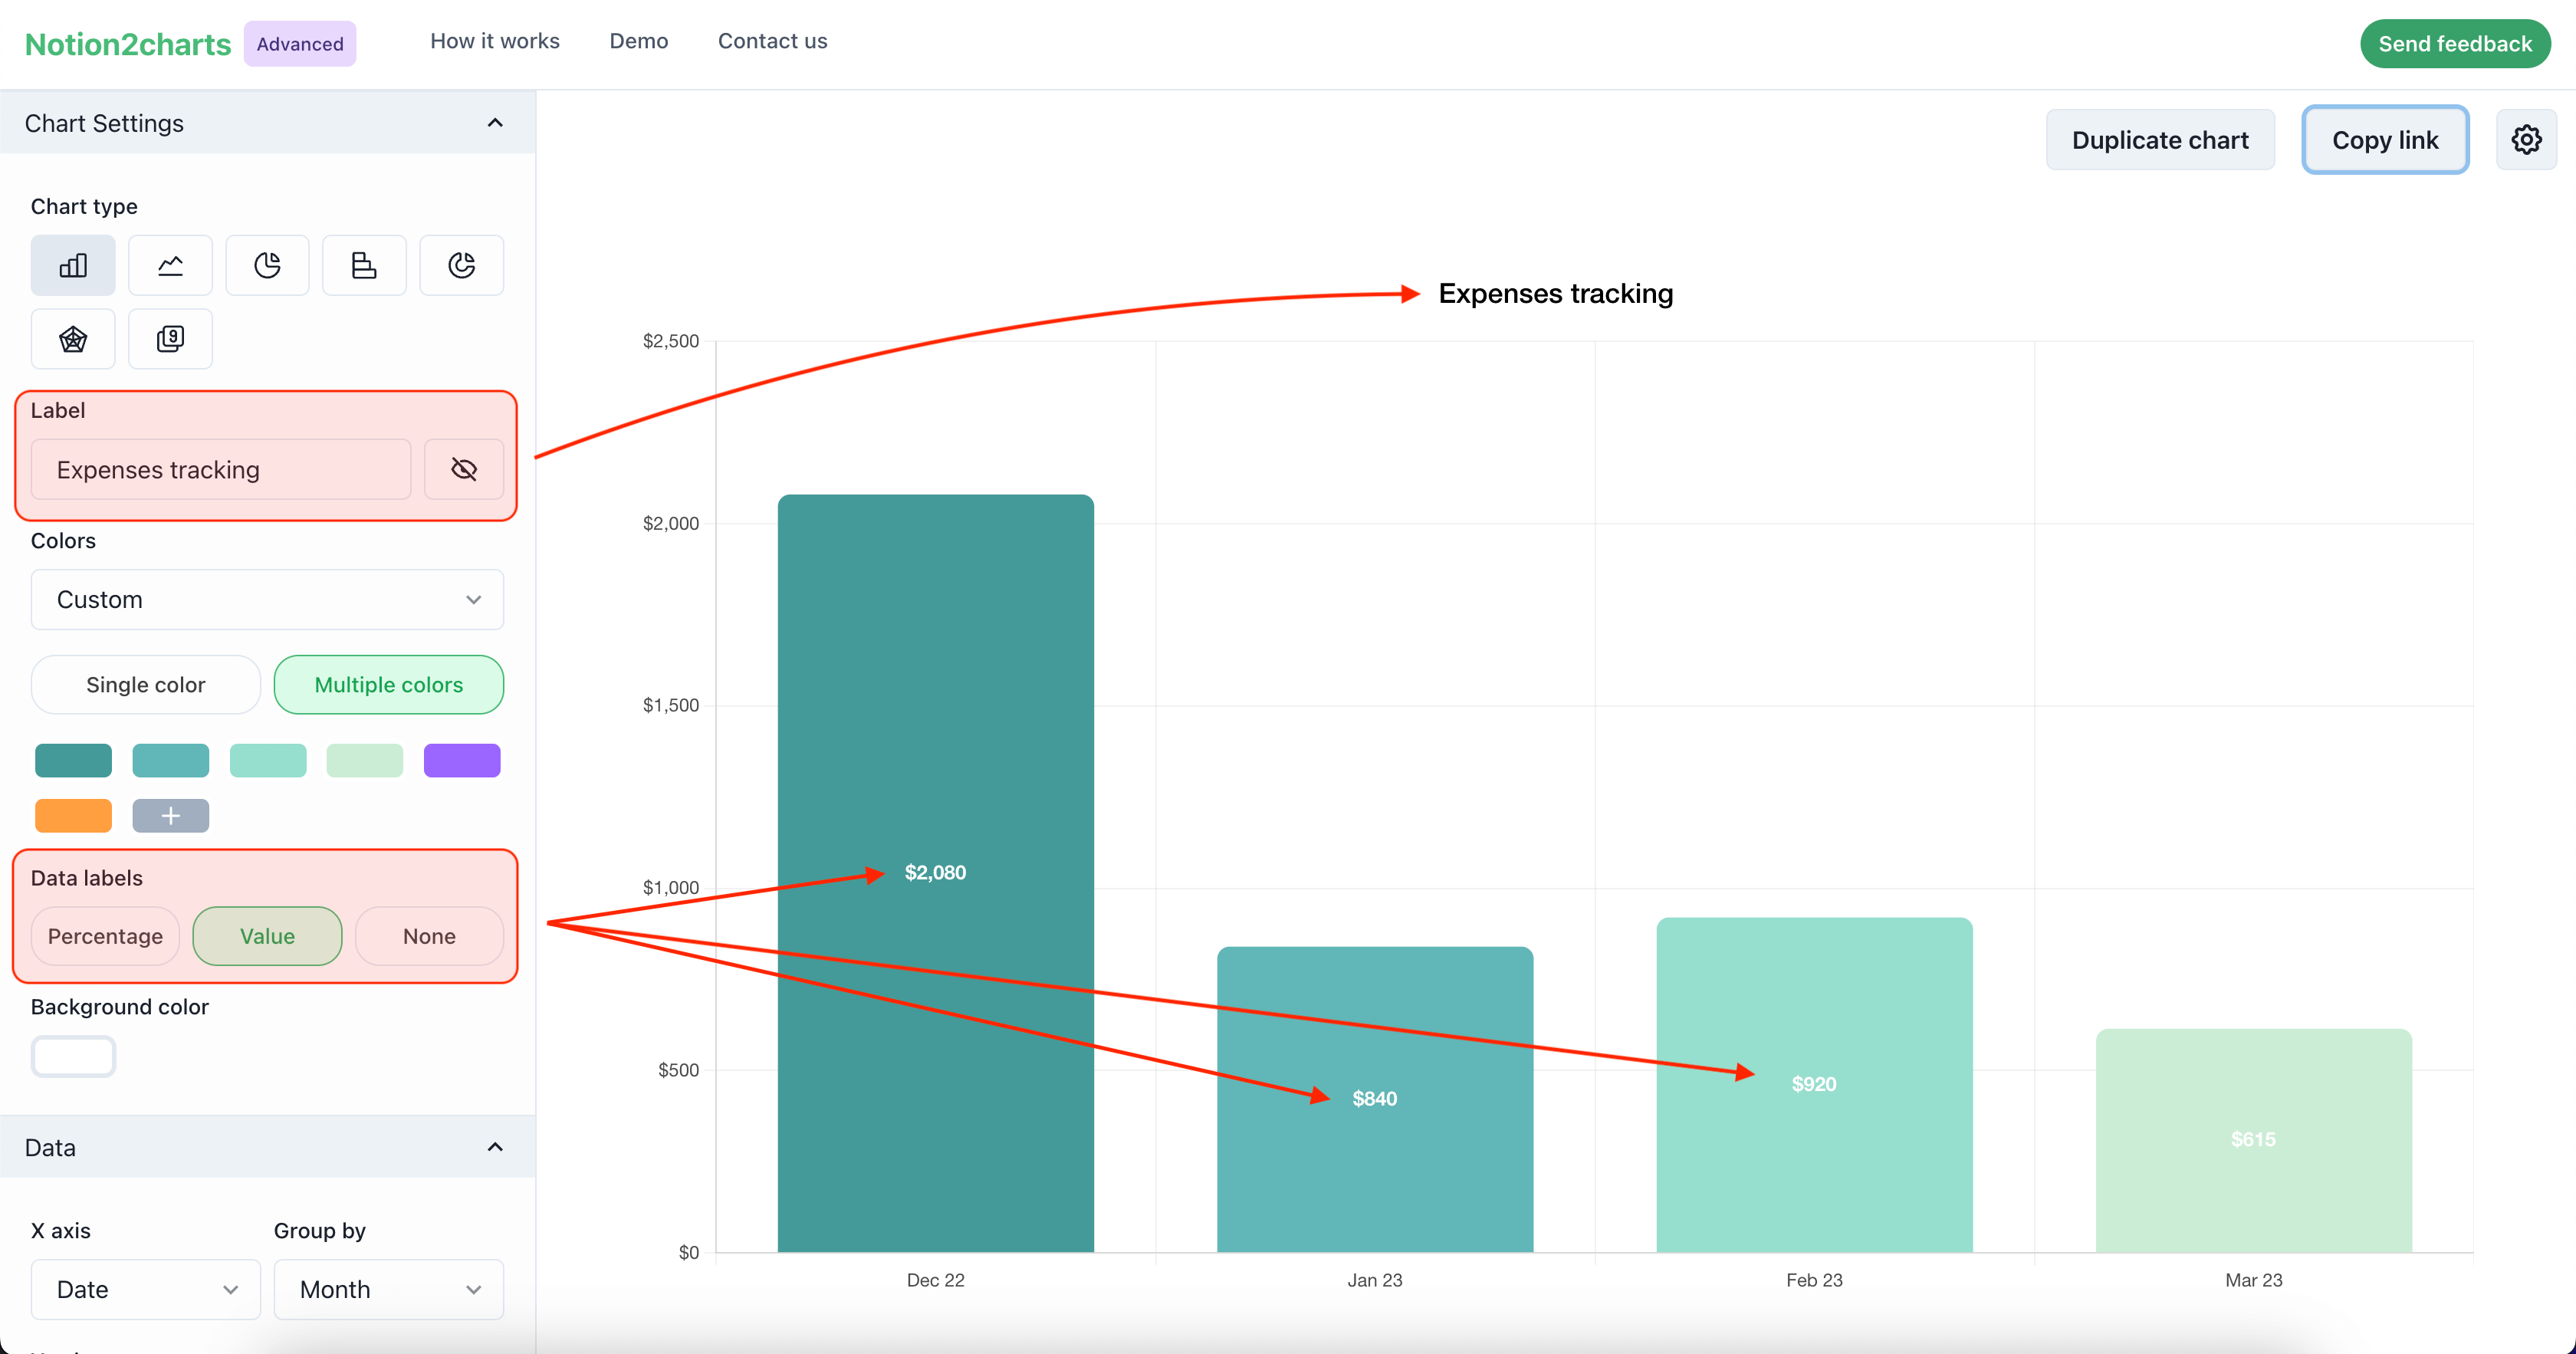
Task: Select Multiple colors option
Action: coord(389,685)
